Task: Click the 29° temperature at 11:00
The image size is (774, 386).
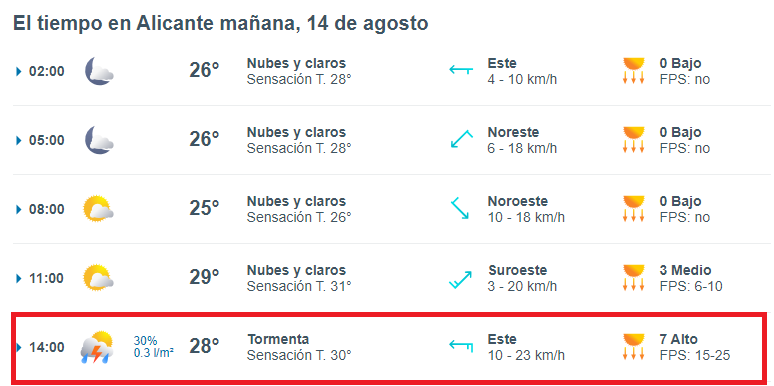Action: [204, 277]
